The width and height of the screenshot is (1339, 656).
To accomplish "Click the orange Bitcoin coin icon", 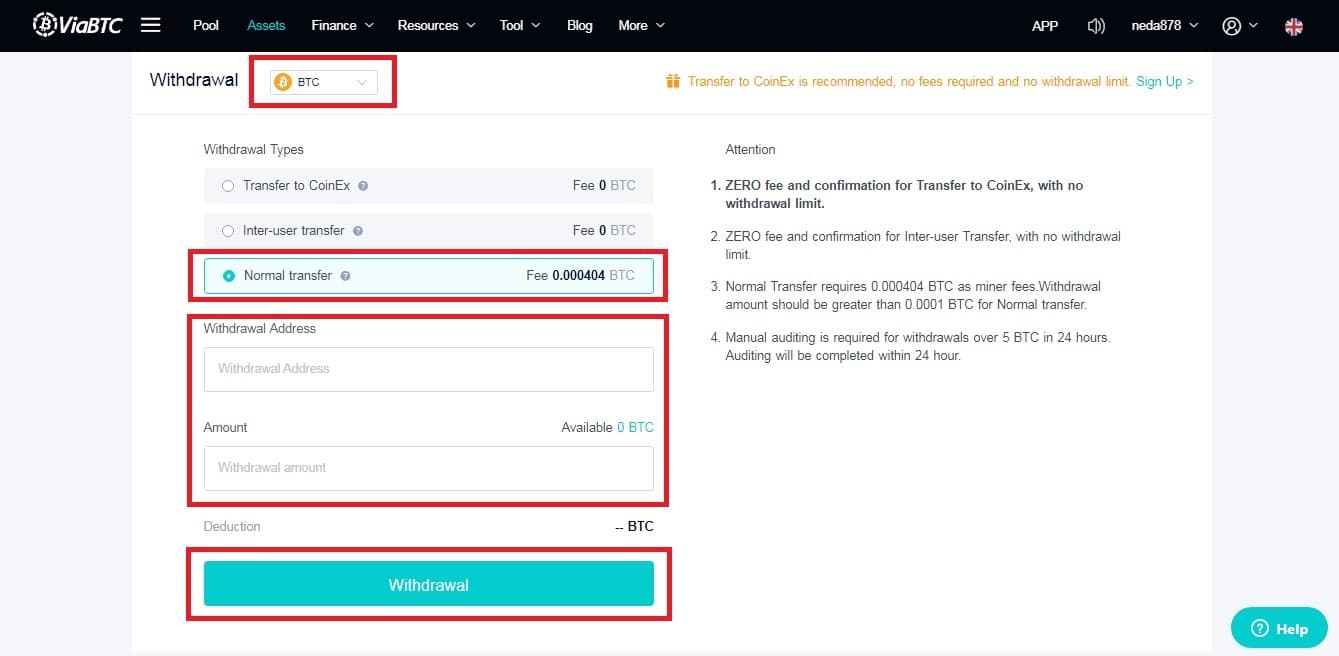I will [x=283, y=82].
